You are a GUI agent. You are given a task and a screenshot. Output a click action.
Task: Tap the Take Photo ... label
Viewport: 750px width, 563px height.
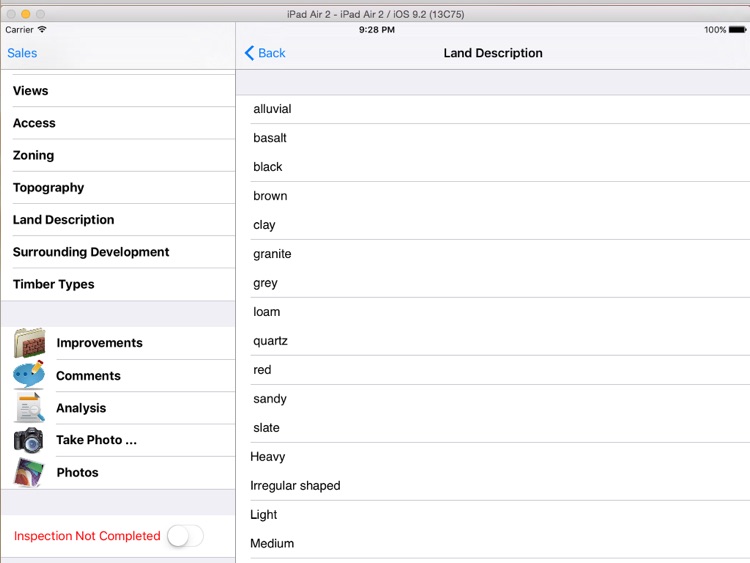pyautogui.click(x=97, y=440)
